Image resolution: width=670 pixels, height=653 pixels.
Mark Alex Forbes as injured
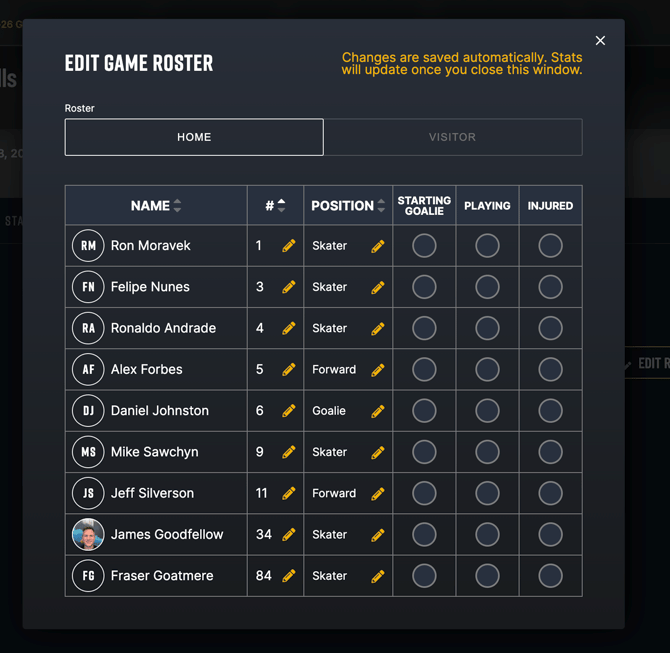(550, 369)
